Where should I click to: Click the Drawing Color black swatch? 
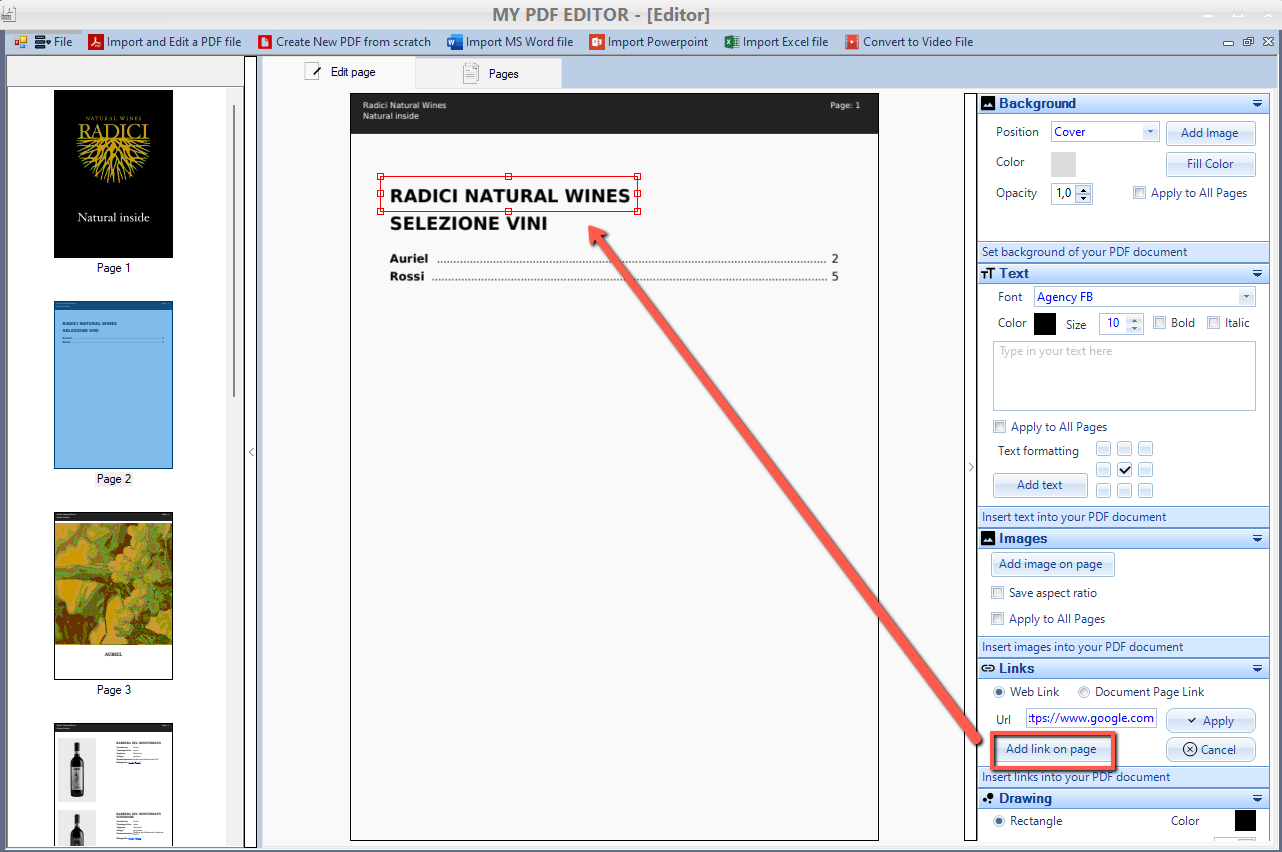pos(1245,821)
